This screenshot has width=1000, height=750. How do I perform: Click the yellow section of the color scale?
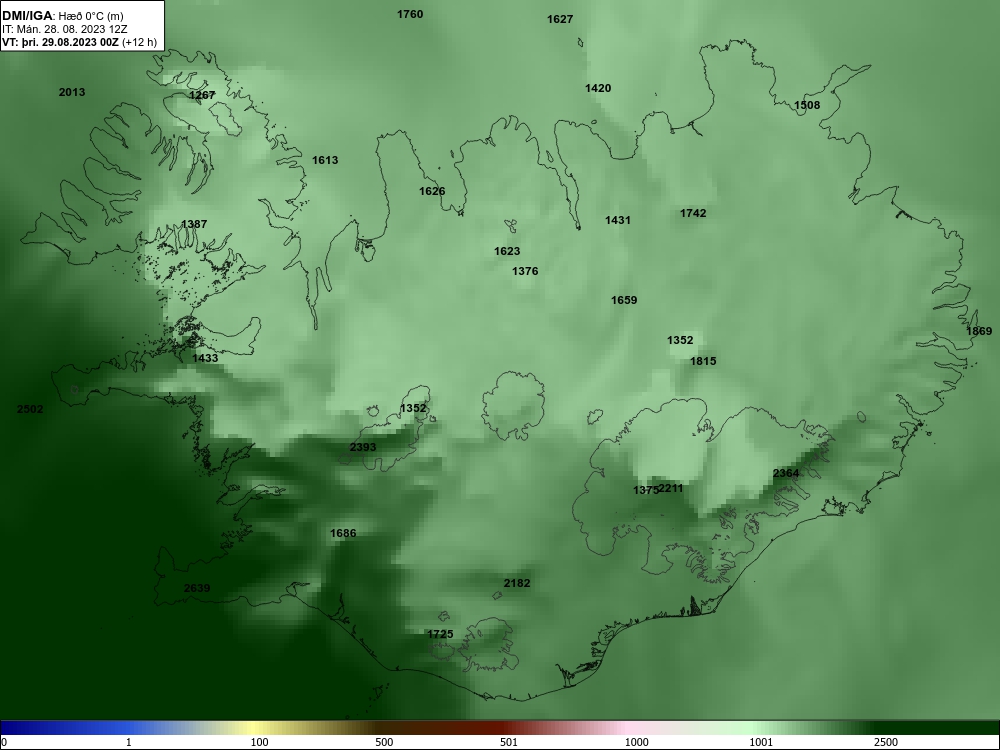tap(255, 728)
